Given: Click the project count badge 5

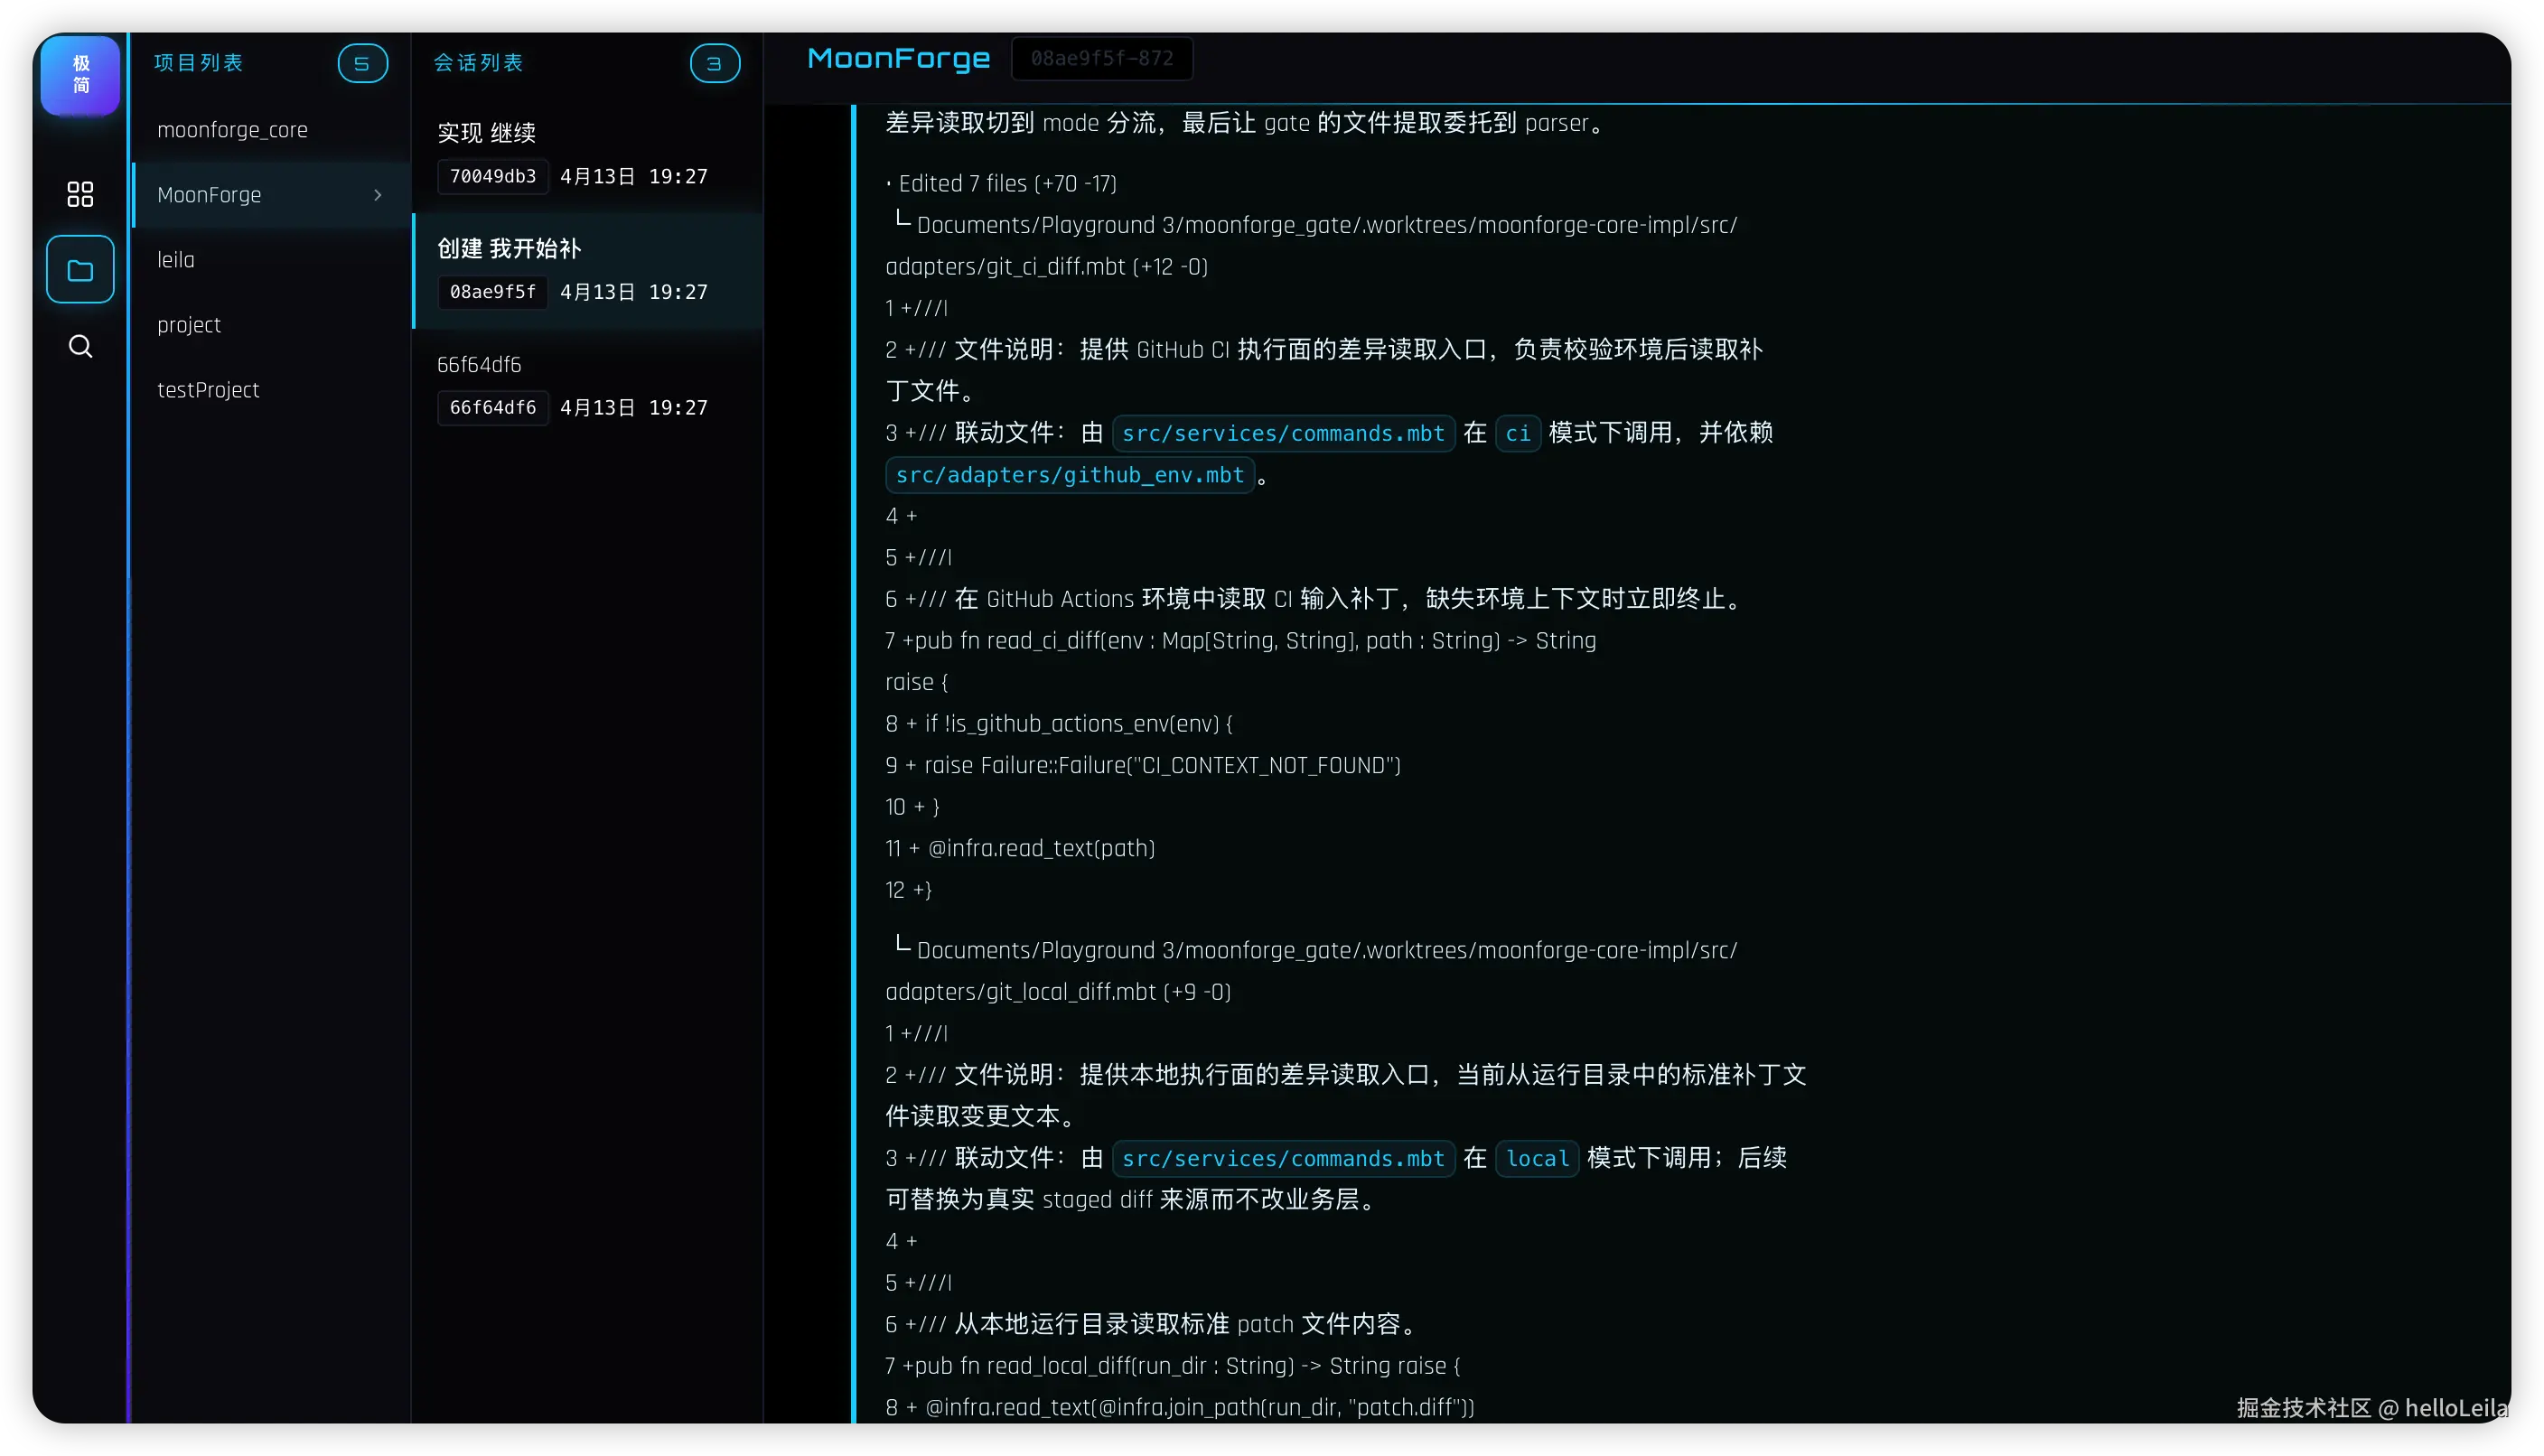Looking at the screenshot, I should click(x=362, y=63).
